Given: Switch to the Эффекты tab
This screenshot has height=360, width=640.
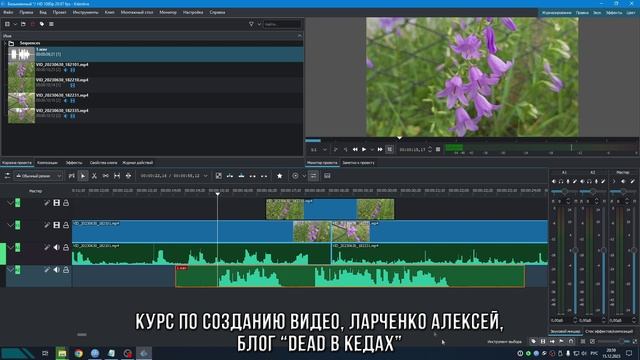Looking at the screenshot, I should point(74,163).
